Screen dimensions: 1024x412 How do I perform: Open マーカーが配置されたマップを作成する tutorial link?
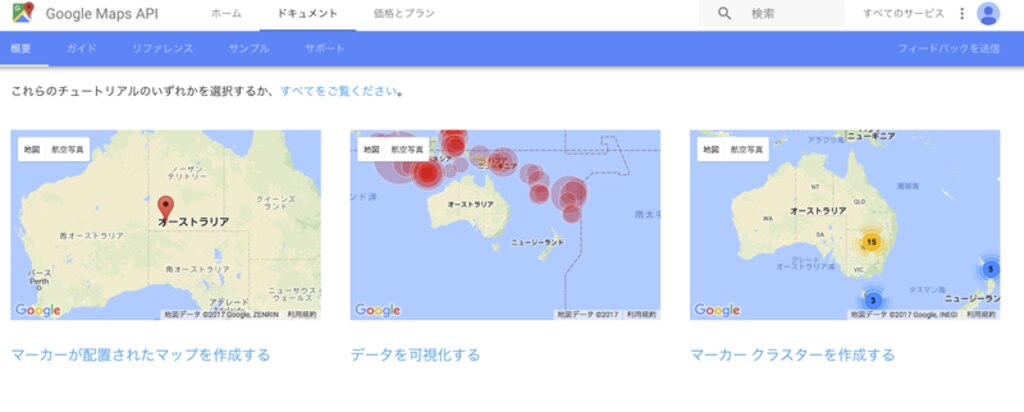click(x=140, y=355)
